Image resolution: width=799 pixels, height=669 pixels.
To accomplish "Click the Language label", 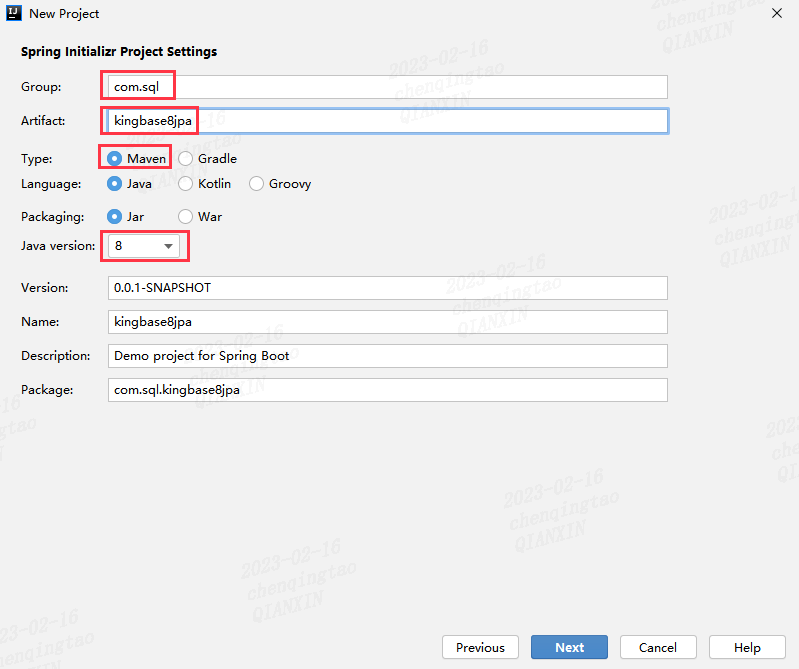I will pyautogui.click(x=51, y=184).
